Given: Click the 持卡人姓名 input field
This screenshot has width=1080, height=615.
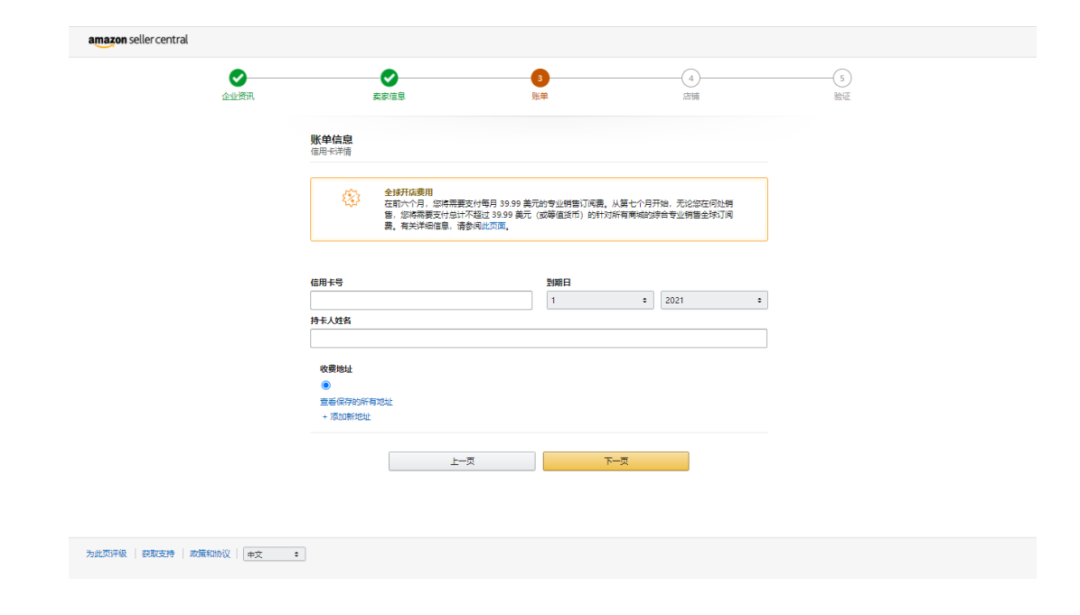Looking at the screenshot, I should point(538,338).
